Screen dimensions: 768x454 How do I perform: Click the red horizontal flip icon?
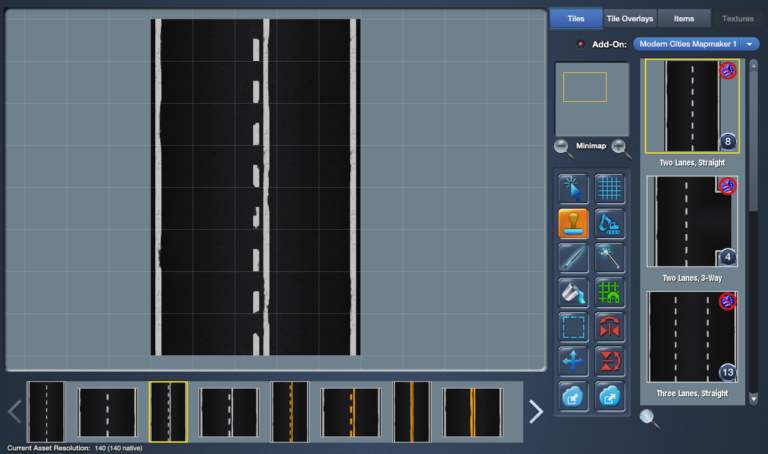pos(609,327)
